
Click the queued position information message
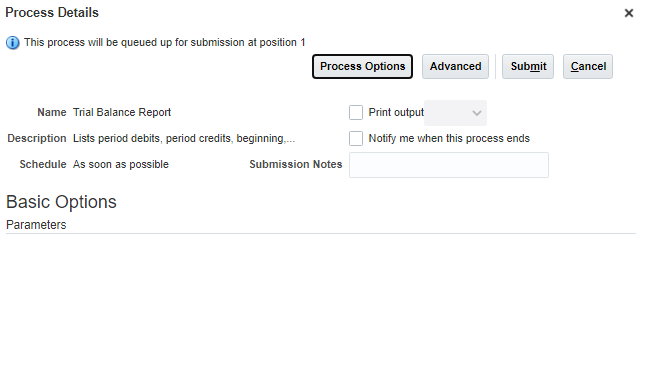click(165, 42)
